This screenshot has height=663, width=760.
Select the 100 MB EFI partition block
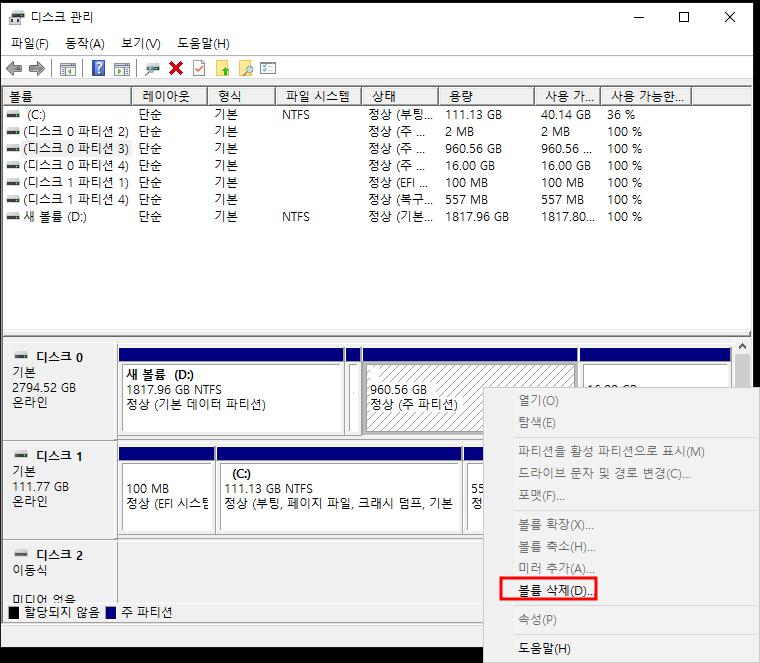[x=166, y=490]
